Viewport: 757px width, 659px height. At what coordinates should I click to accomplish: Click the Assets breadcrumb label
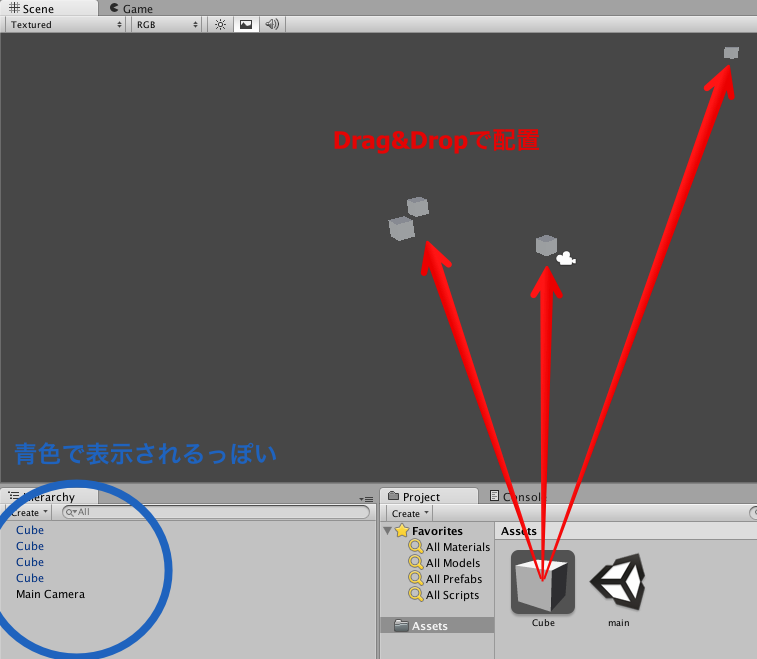click(x=519, y=531)
